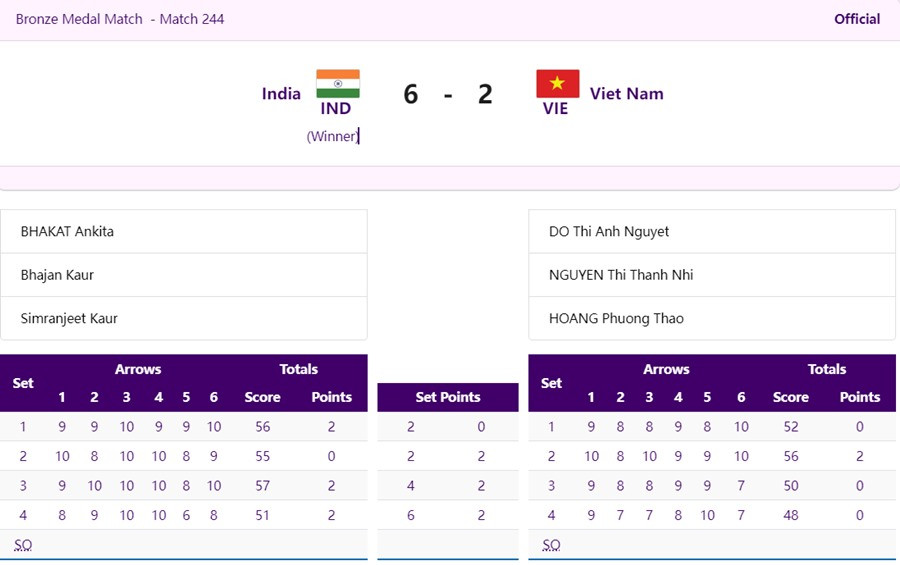Click the Bronze Medal Match title
Image resolution: width=900 pixels, height=565 pixels.
coord(120,19)
